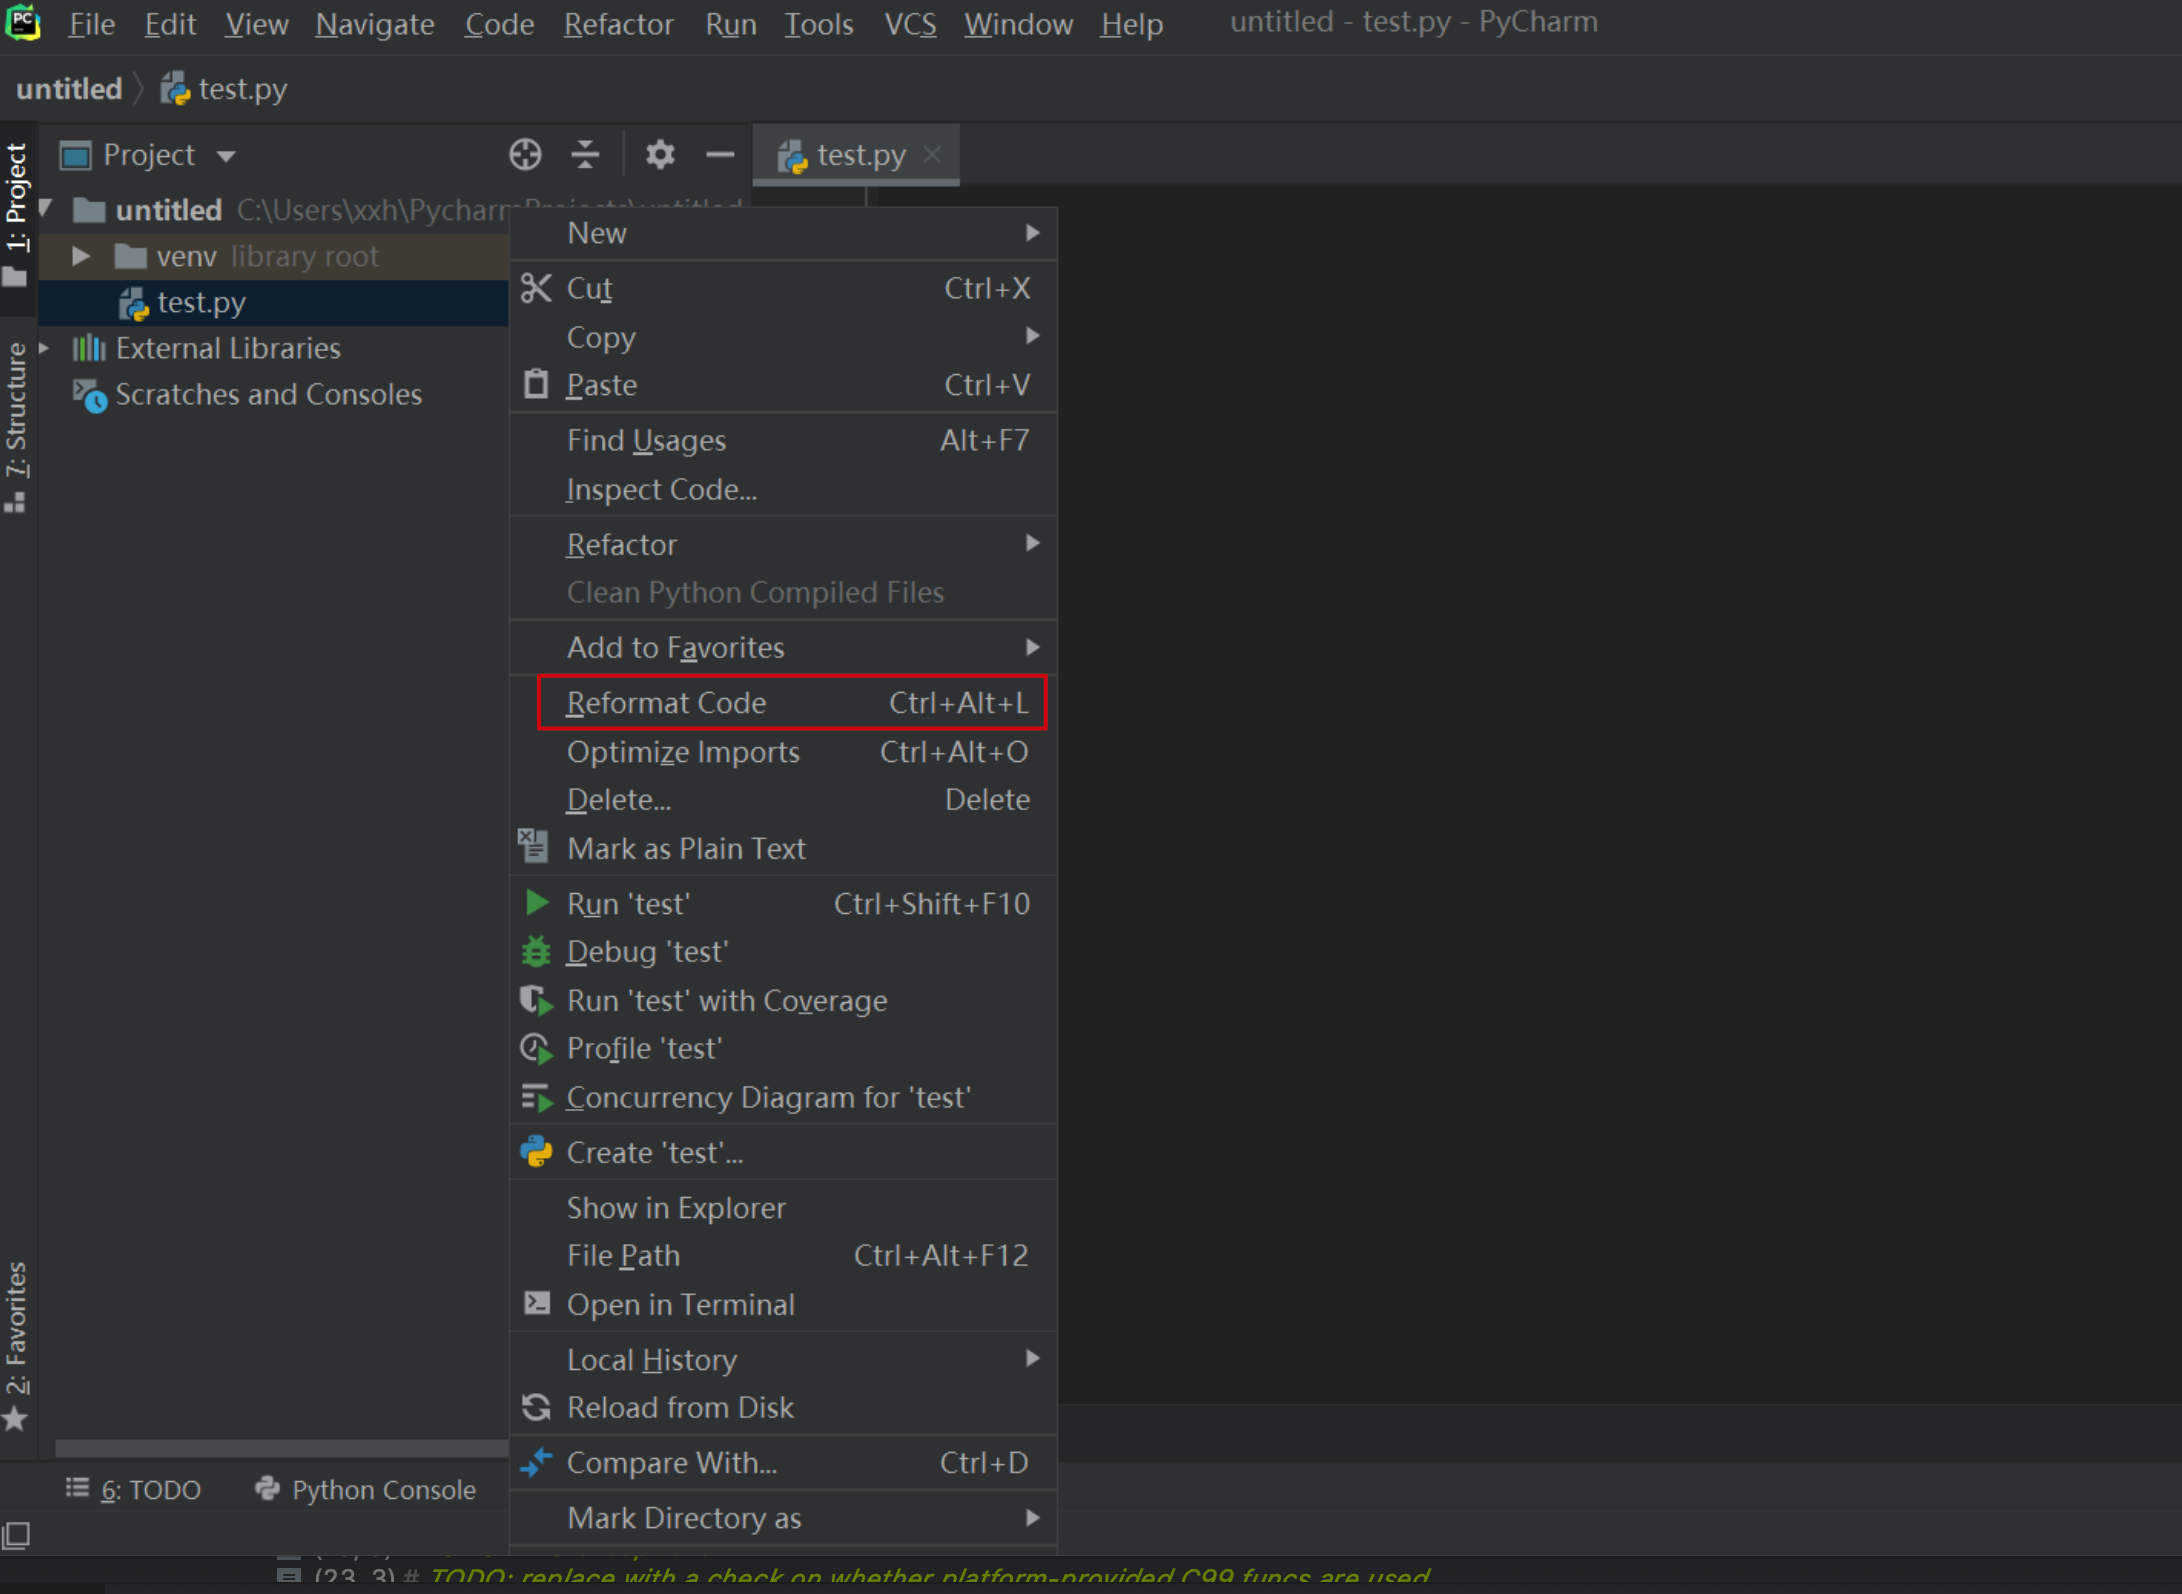The width and height of the screenshot is (2182, 1594).
Task: Click the PyCharm logo in title bar
Action: tap(22, 22)
